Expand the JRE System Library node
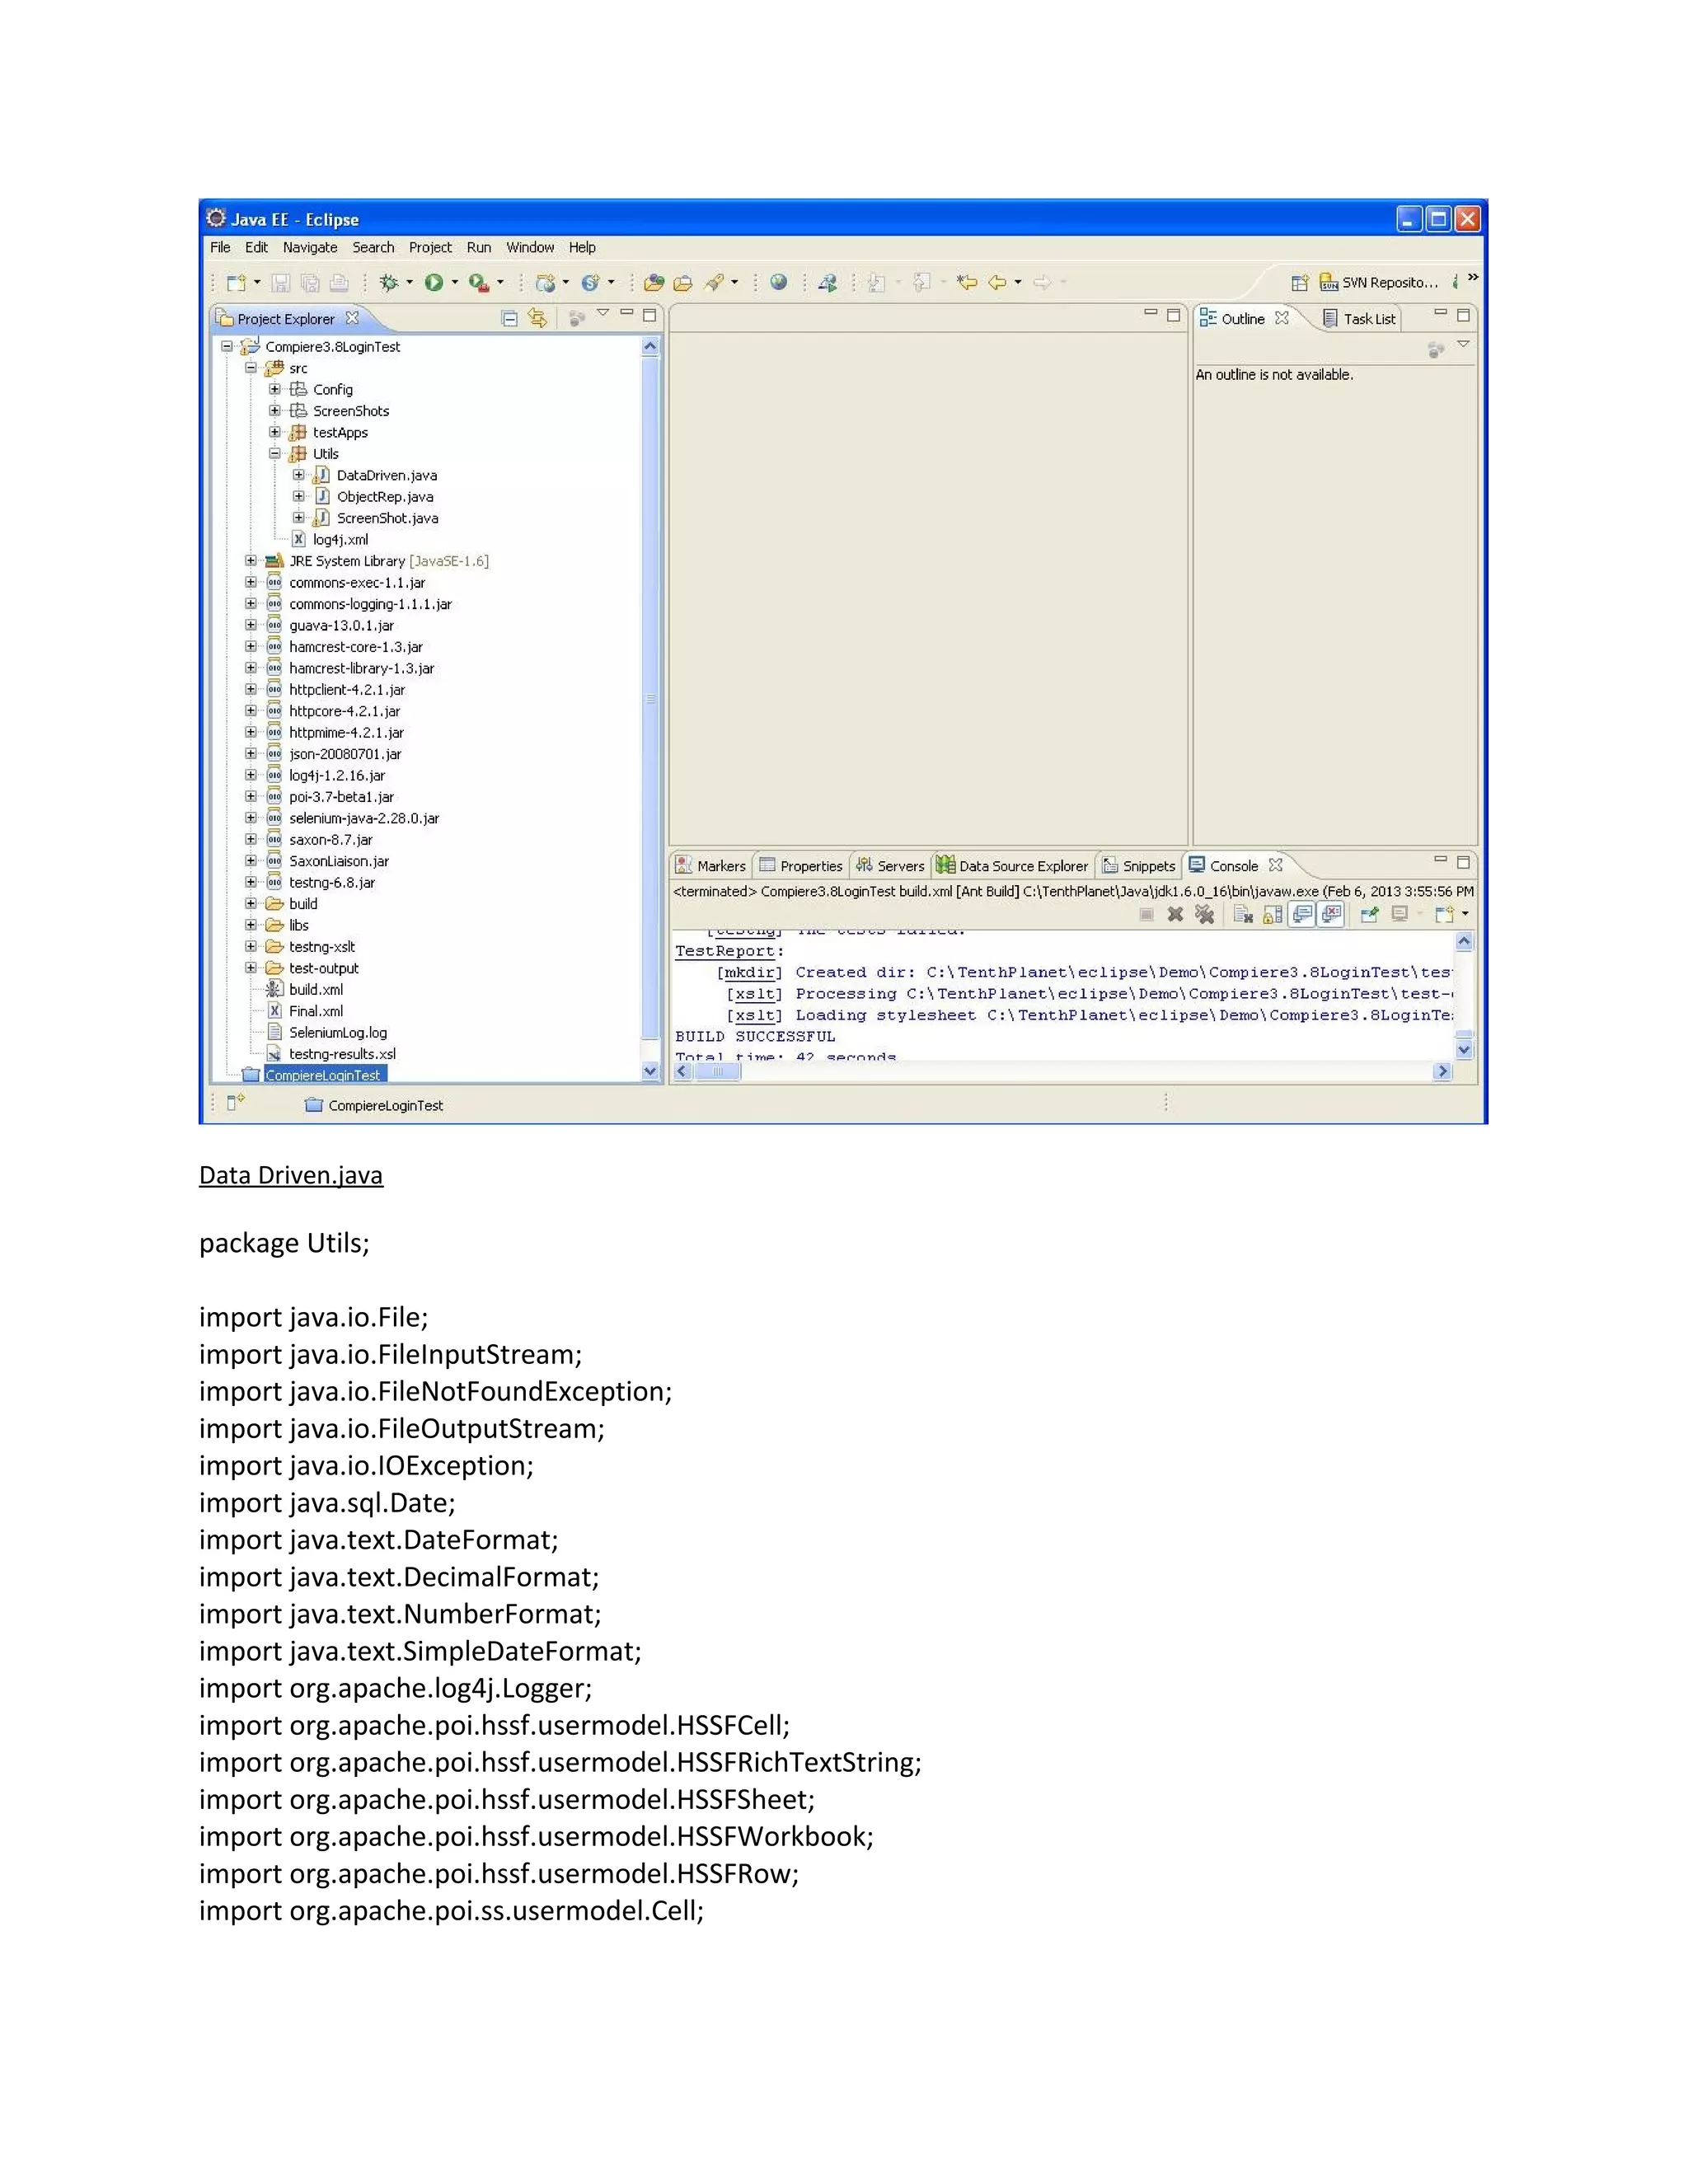This screenshot has height=2184, width=1688. 251,561
